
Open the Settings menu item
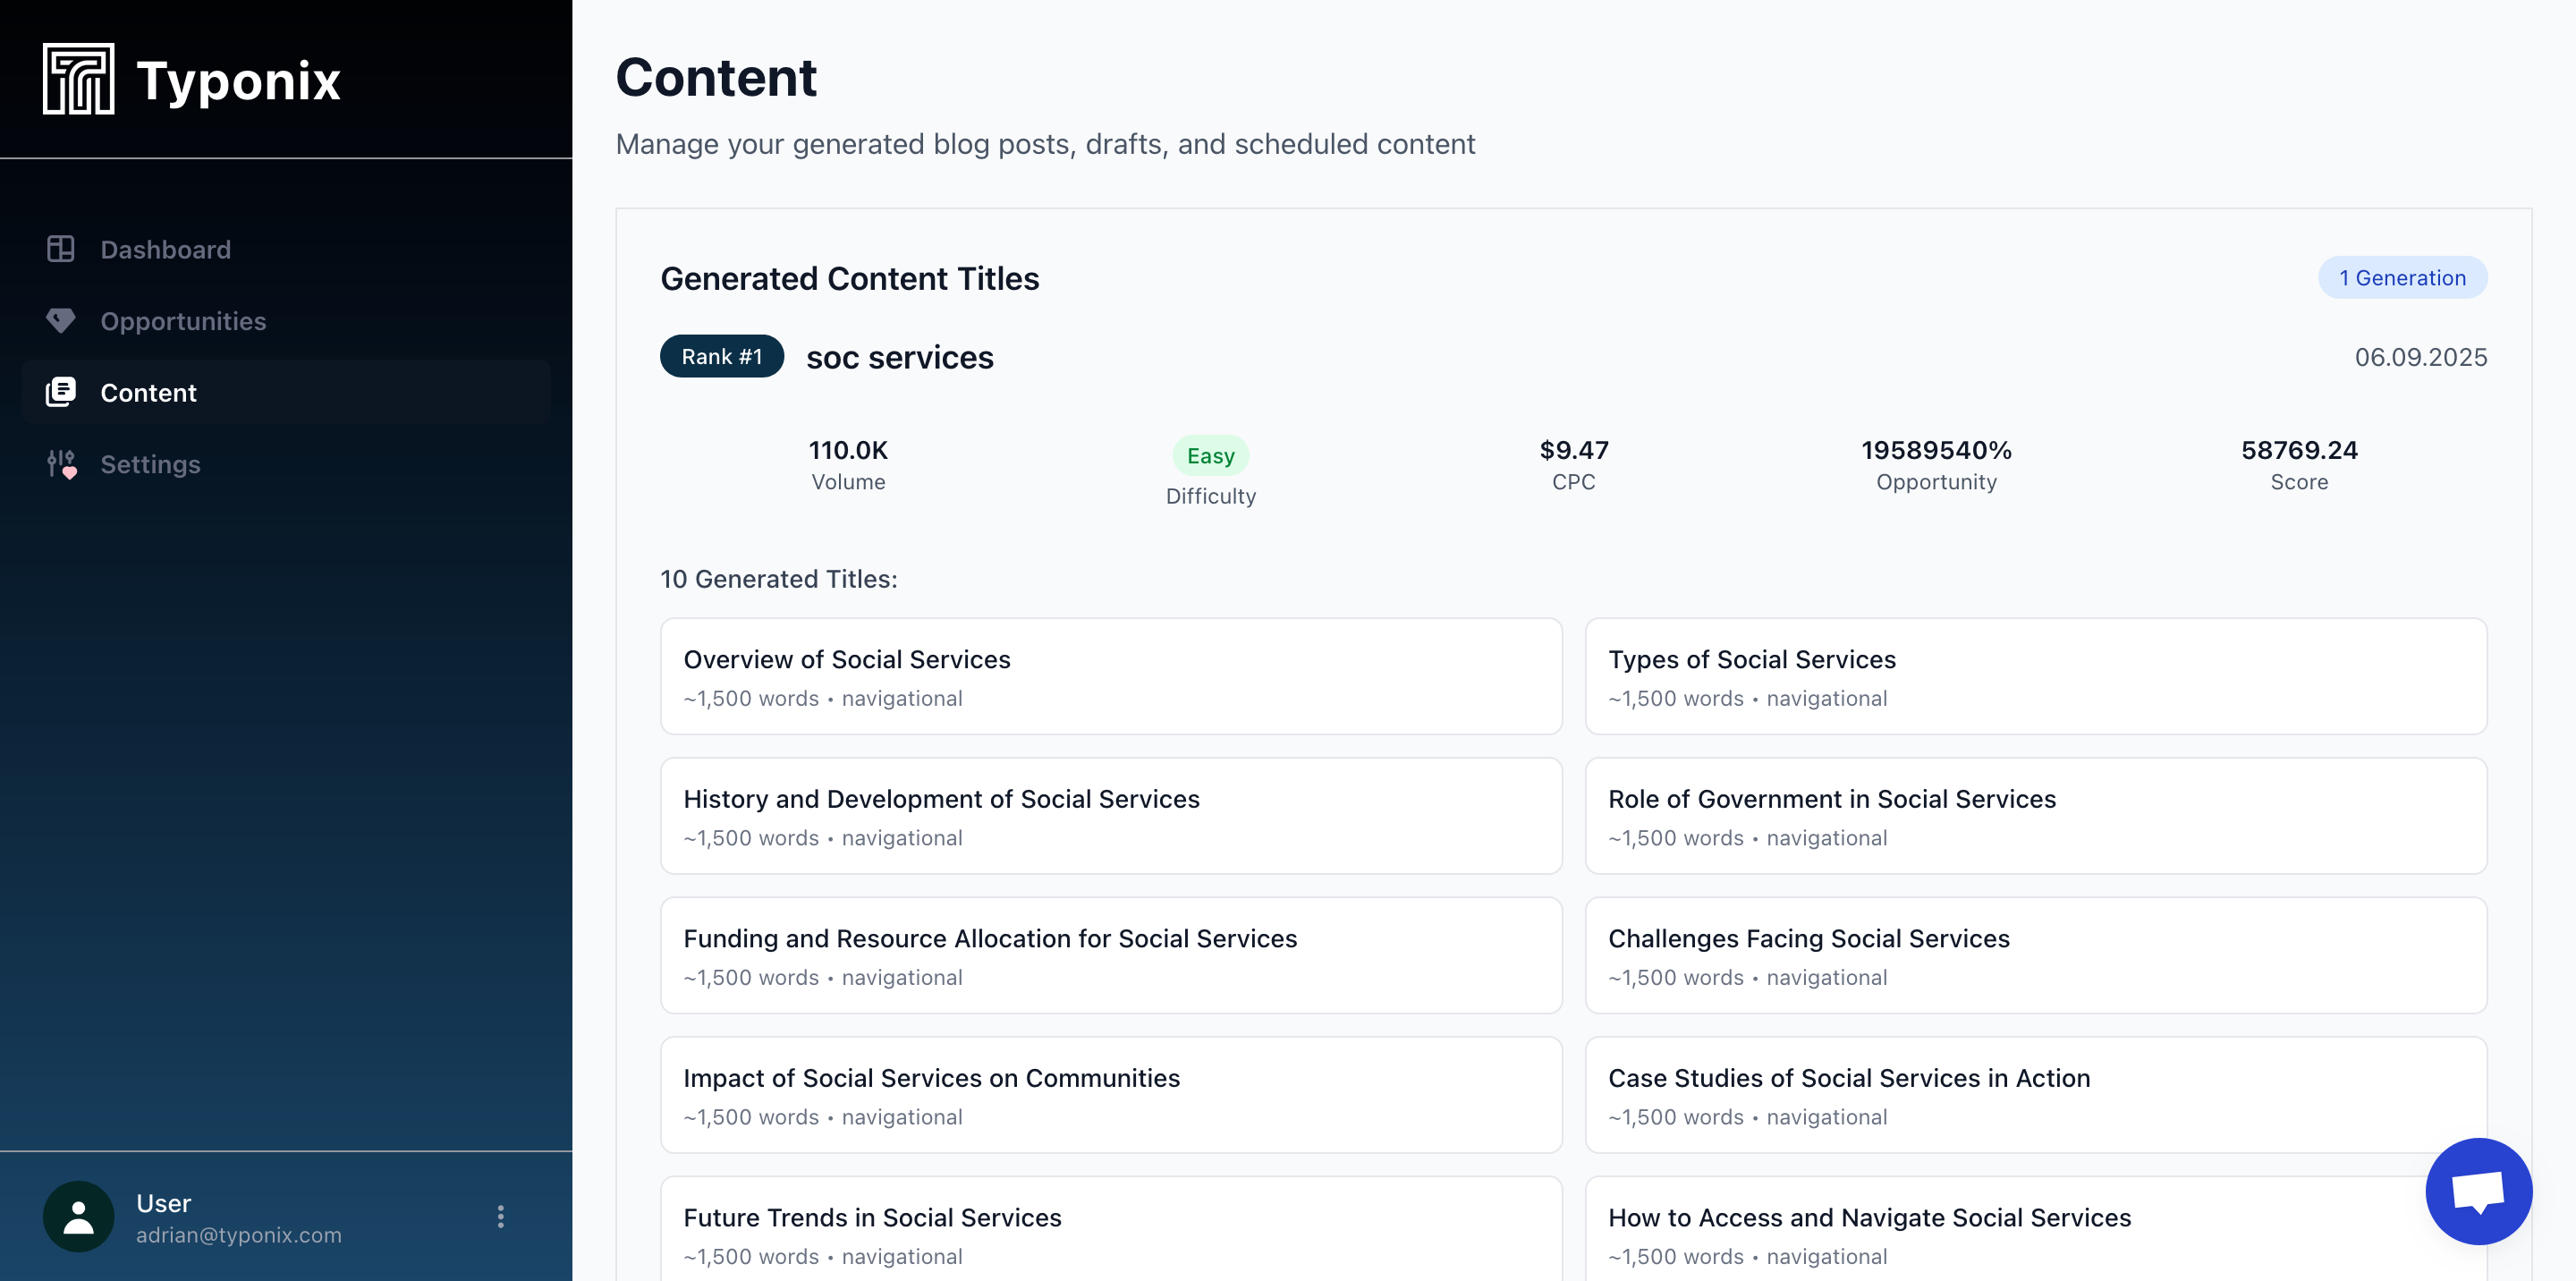tap(150, 464)
